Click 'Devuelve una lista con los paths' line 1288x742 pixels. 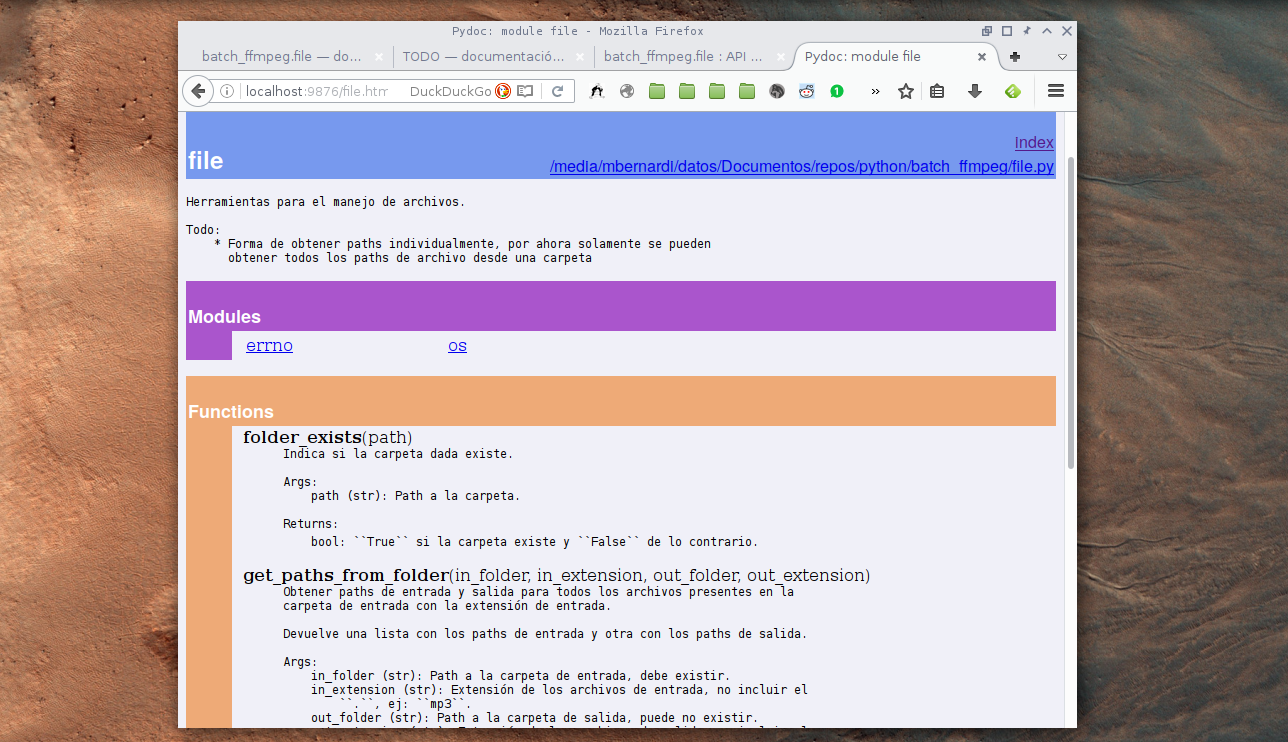click(545, 634)
